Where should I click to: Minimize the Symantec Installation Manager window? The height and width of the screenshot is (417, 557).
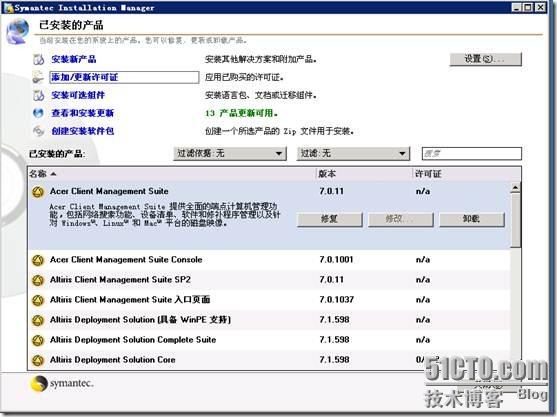517,7
